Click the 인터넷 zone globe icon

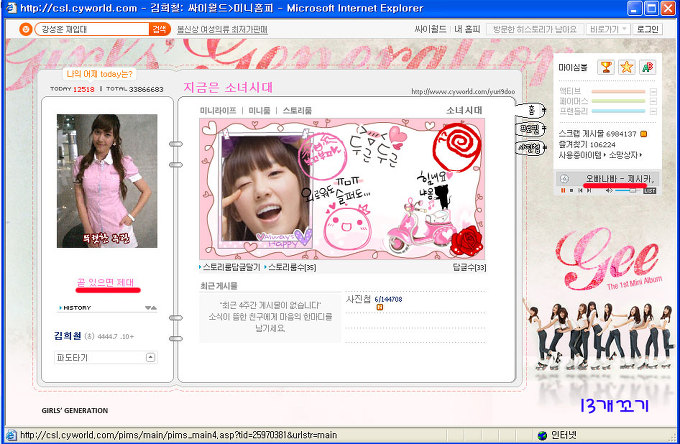click(x=542, y=435)
